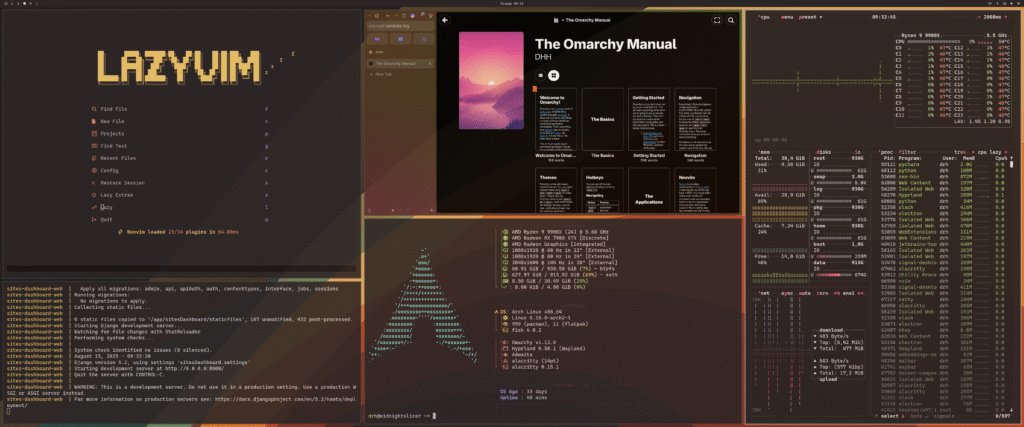Open the Neovim page thumbnail
The width and height of the screenshot is (1024, 427).
click(x=695, y=189)
